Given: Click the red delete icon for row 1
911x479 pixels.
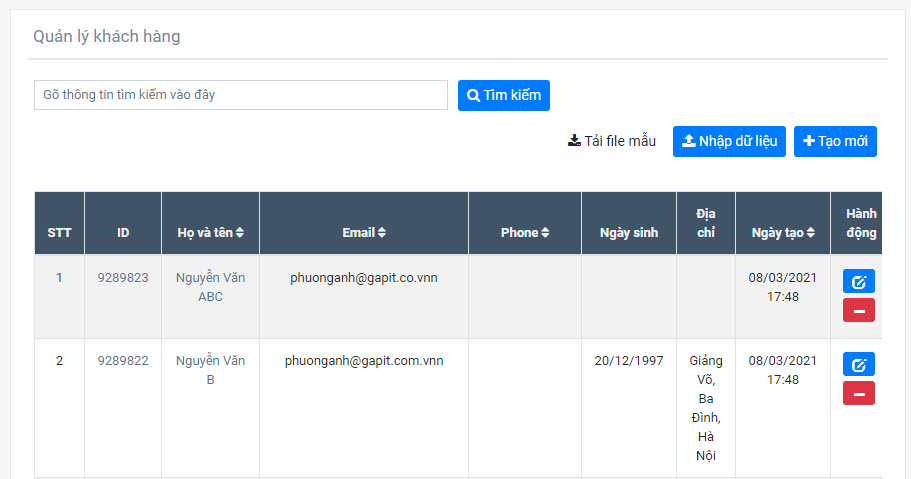Looking at the screenshot, I should 858,310.
